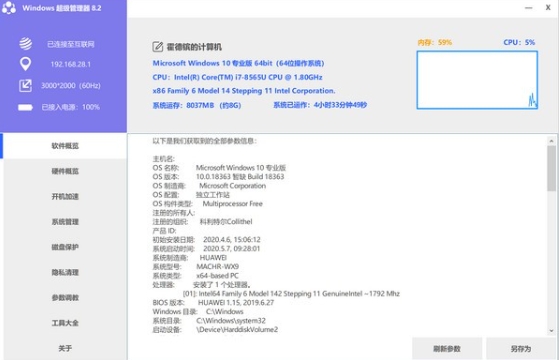
Task: Open 隐私清理 from the sidebar
Action: 65,272
